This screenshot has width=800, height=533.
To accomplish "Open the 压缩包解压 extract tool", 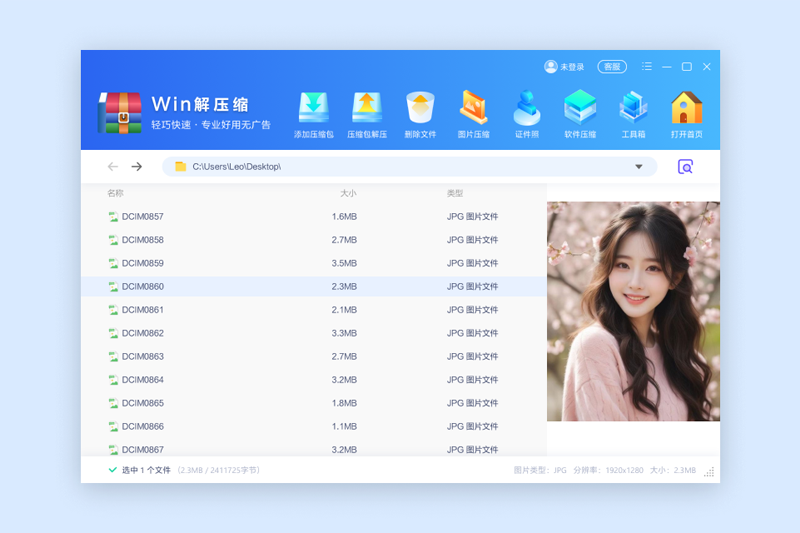I will tap(367, 112).
